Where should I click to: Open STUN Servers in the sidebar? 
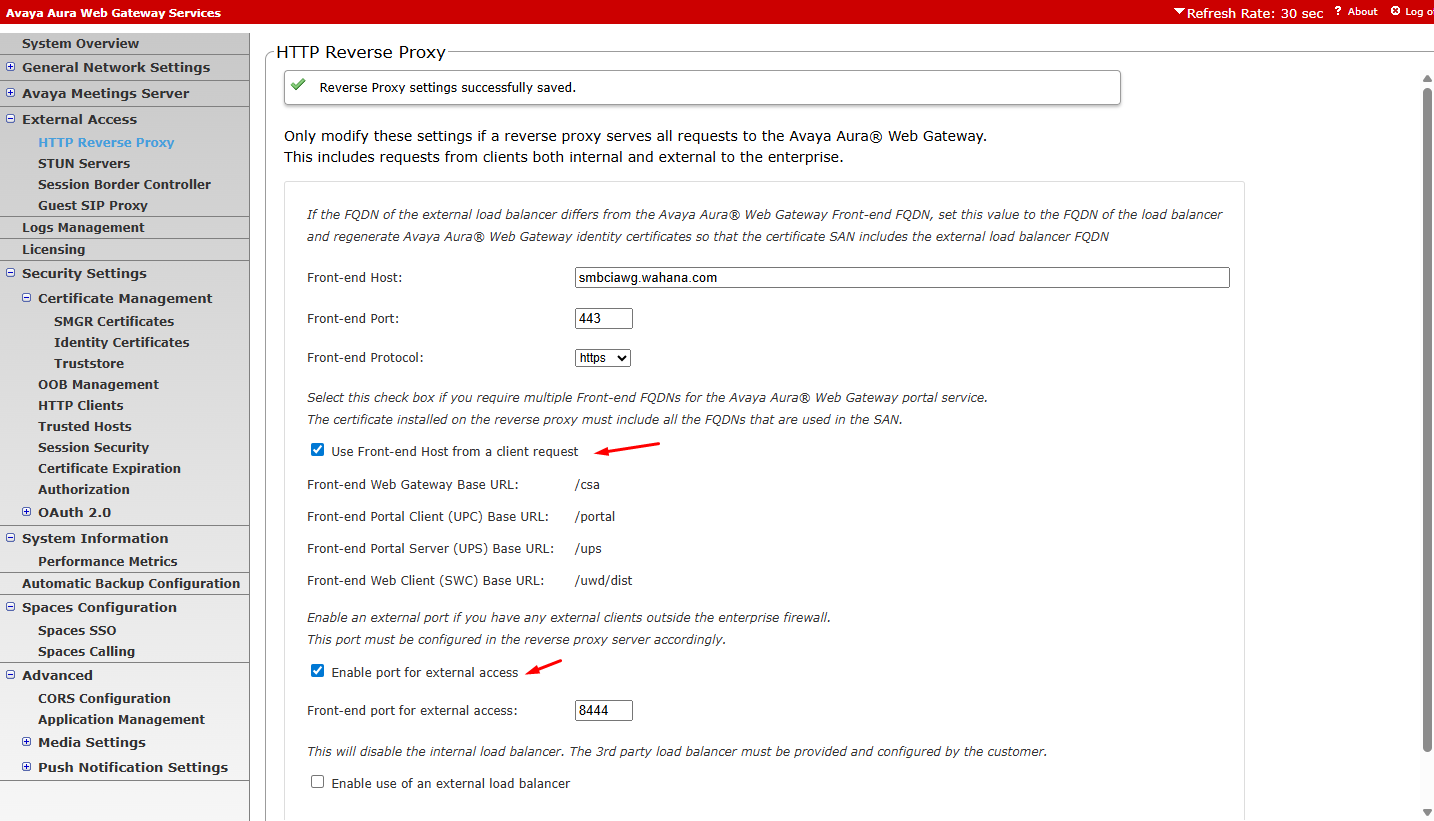84,163
